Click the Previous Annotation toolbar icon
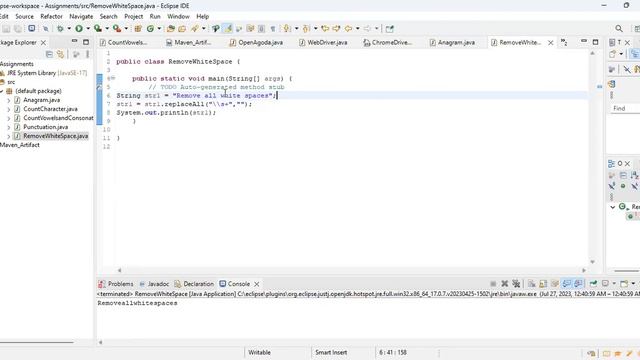Image resolution: width=640 pixels, height=360 pixels. click(306, 29)
